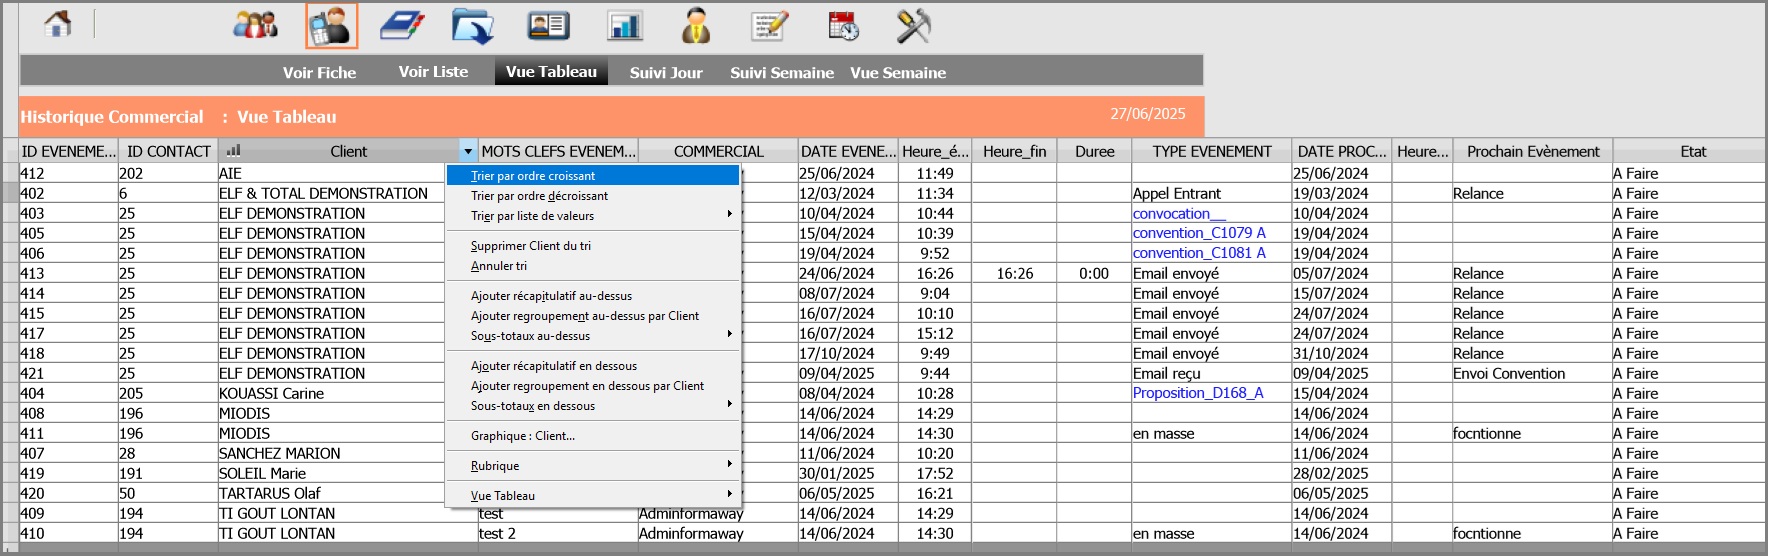The height and width of the screenshot is (556, 1768).
Task: Open the contacts group people icon
Action: tap(255, 25)
